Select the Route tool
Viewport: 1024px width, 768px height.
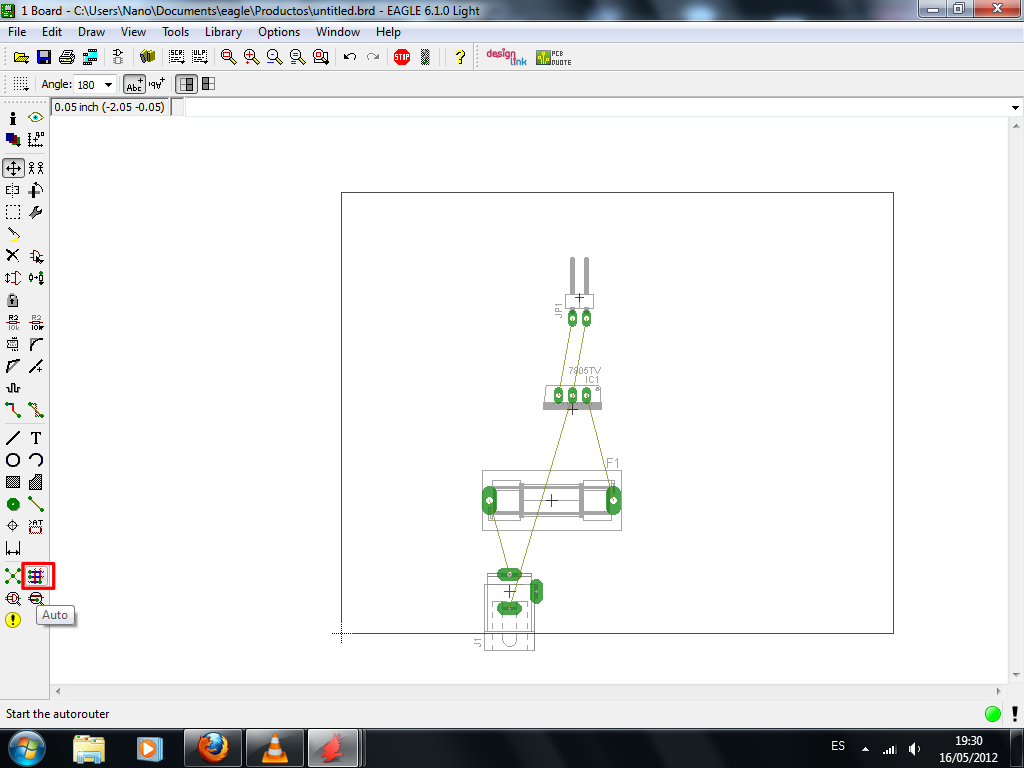point(13,410)
